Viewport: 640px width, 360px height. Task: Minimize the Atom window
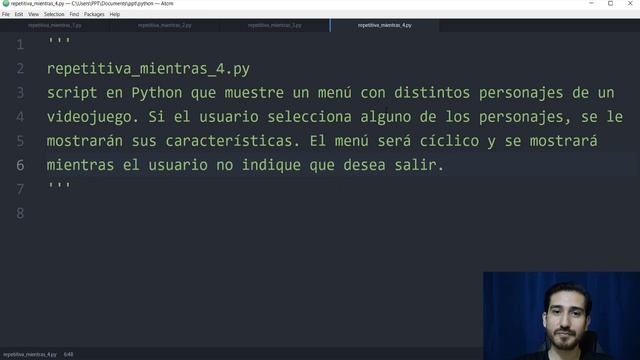click(591, 4)
